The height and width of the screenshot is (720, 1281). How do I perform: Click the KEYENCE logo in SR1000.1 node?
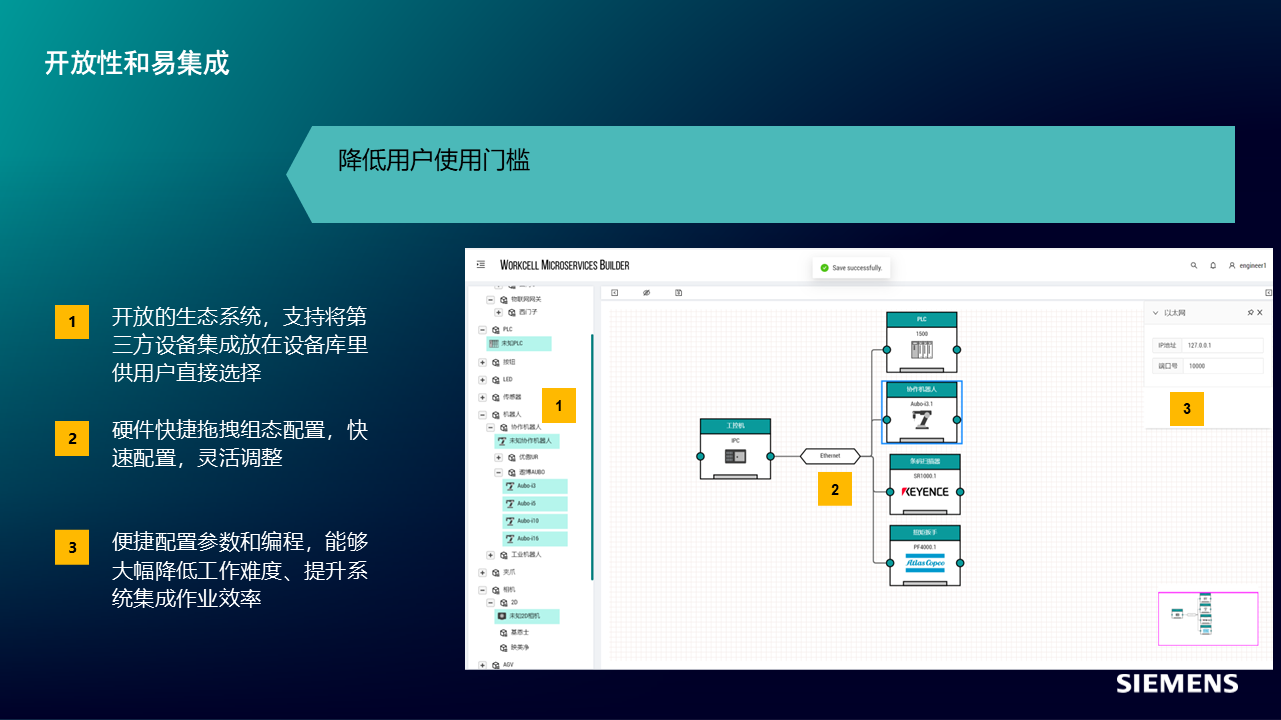925,492
